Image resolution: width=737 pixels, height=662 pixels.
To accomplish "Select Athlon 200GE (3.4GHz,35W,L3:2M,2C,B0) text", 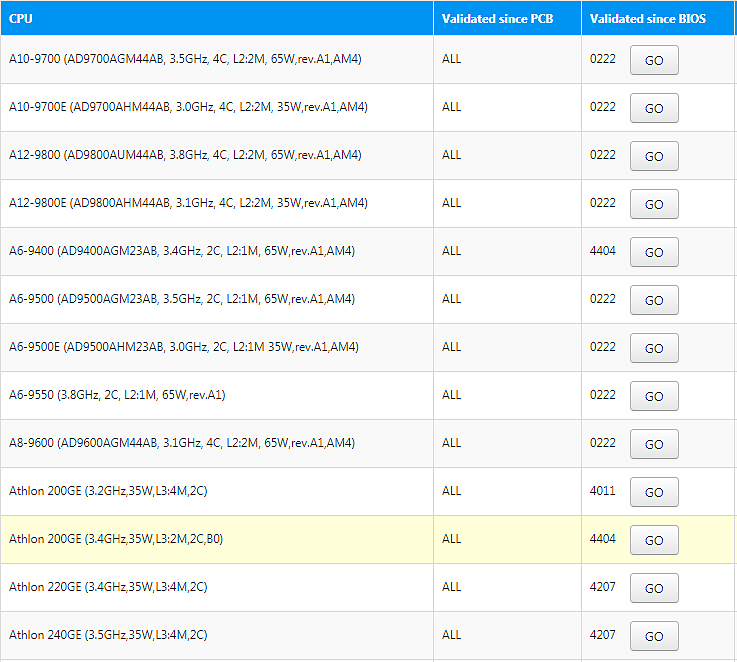I will [x=116, y=538].
